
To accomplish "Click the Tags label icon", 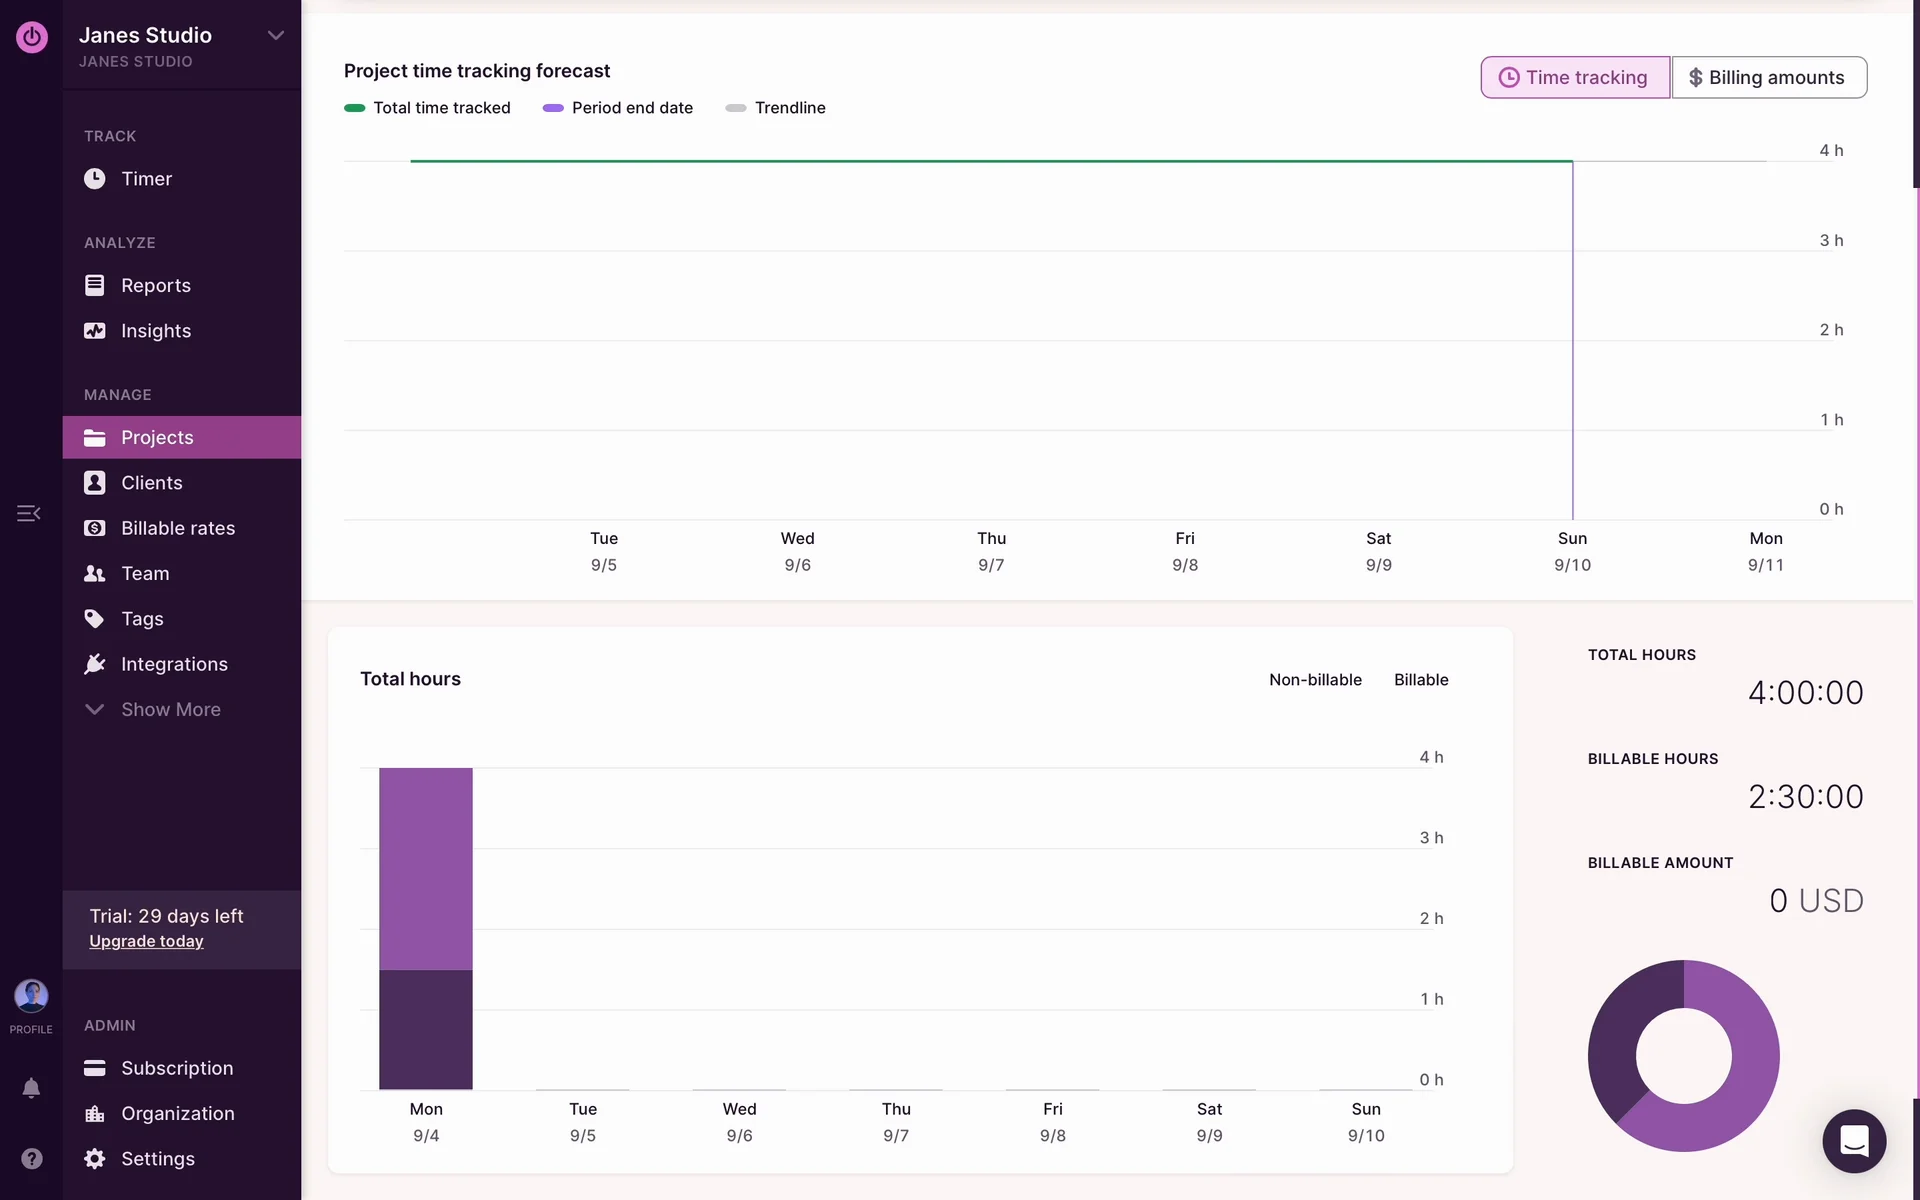I will tap(94, 619).
